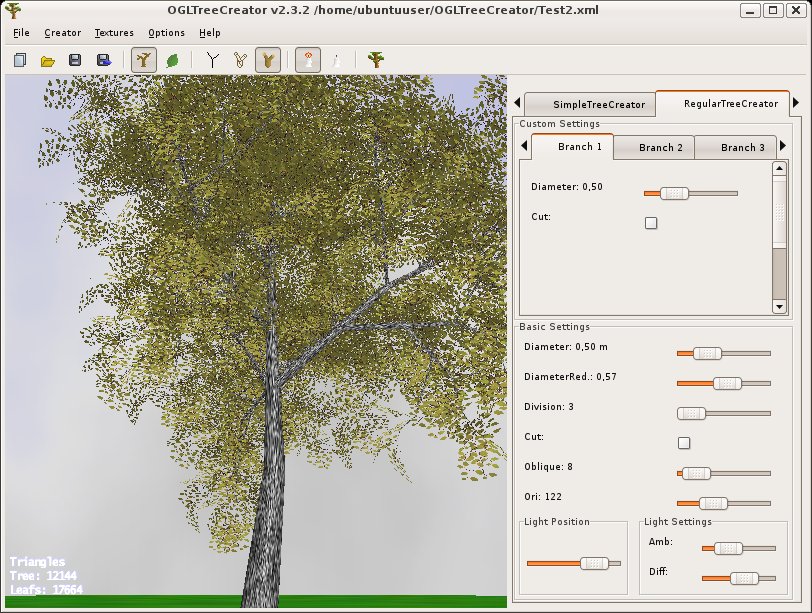This screenshot has height=613, width=812.
Task: Switch to the Branch 2 tab
Action: coord(661,148)
